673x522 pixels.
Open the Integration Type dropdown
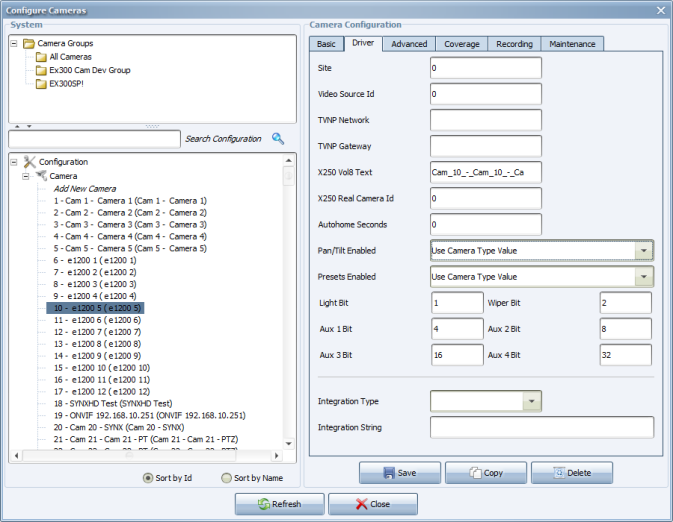pyautogui.click(x=532, y=401)
